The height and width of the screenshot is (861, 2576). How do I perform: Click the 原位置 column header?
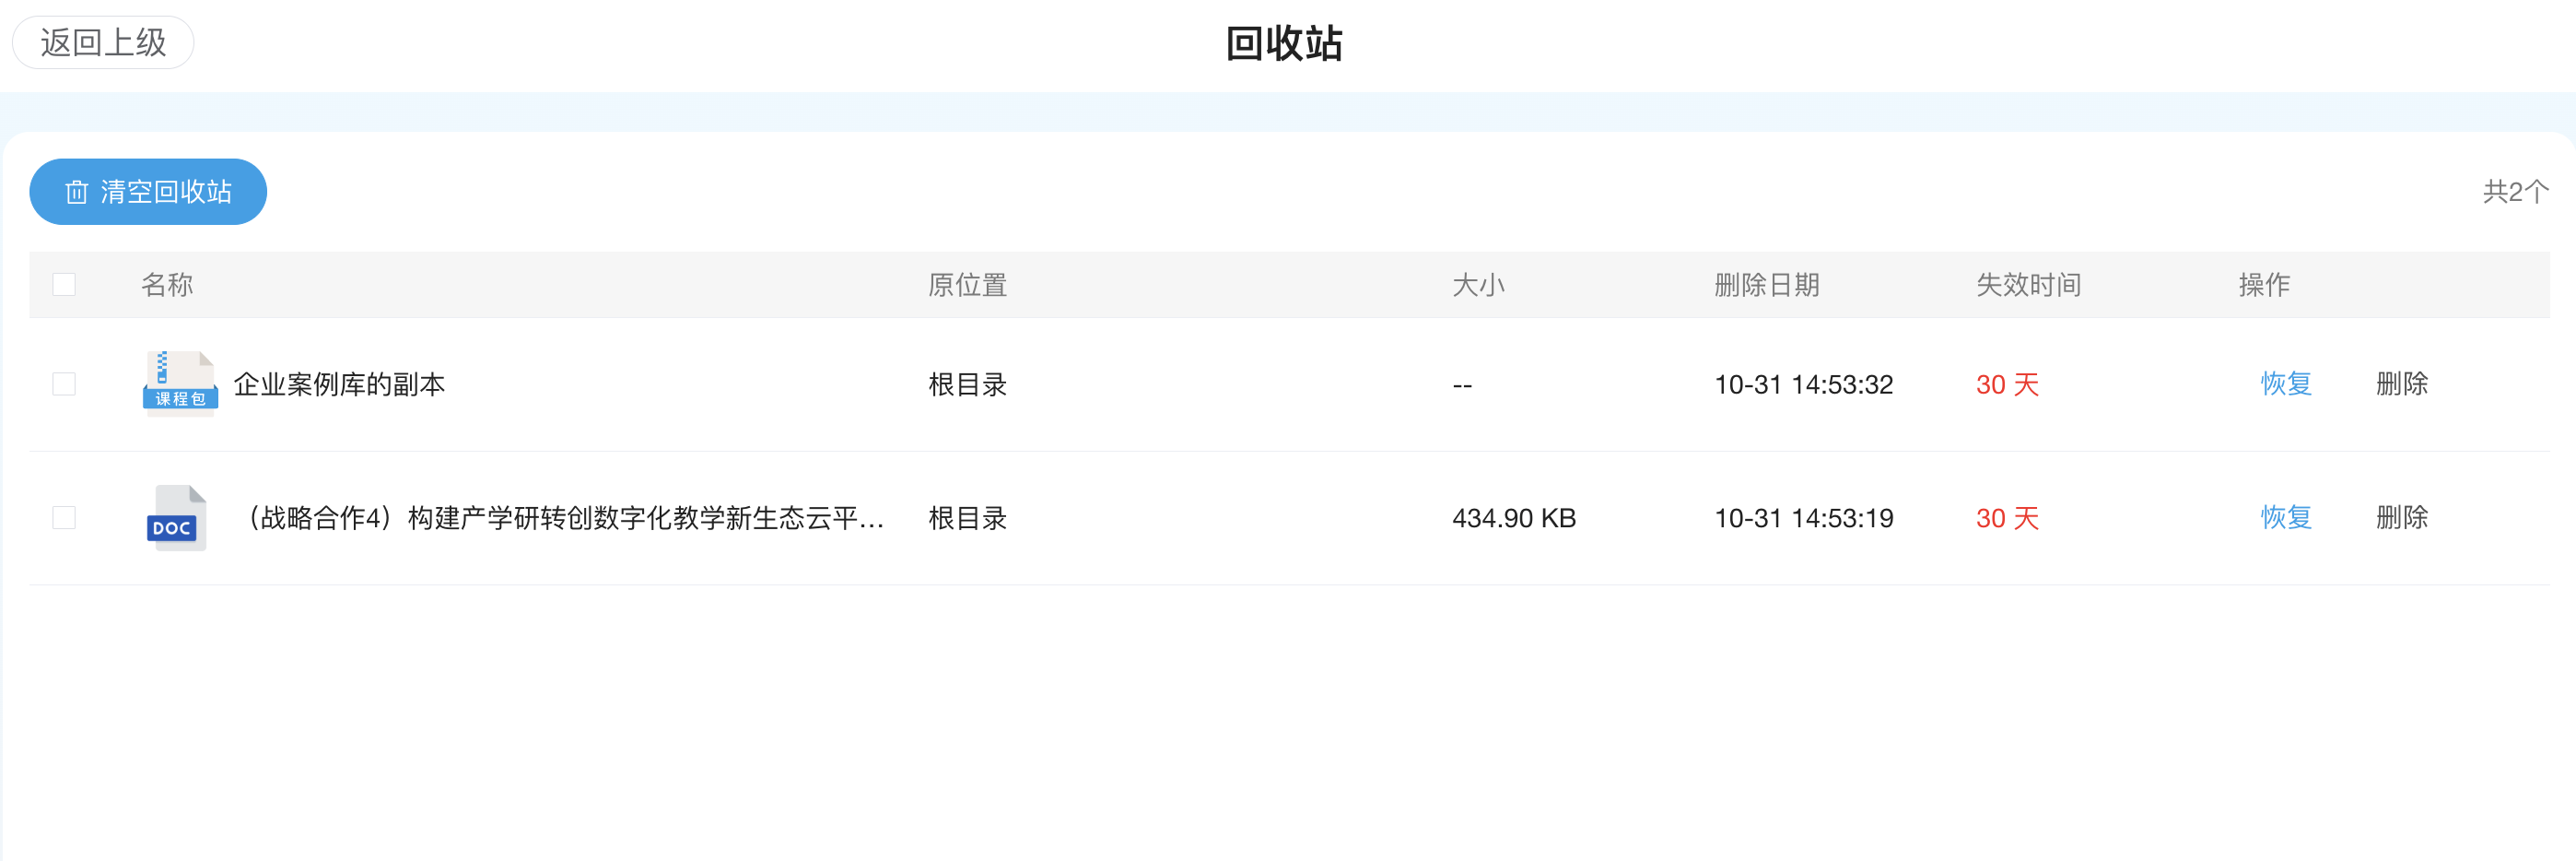pos(967,285)
